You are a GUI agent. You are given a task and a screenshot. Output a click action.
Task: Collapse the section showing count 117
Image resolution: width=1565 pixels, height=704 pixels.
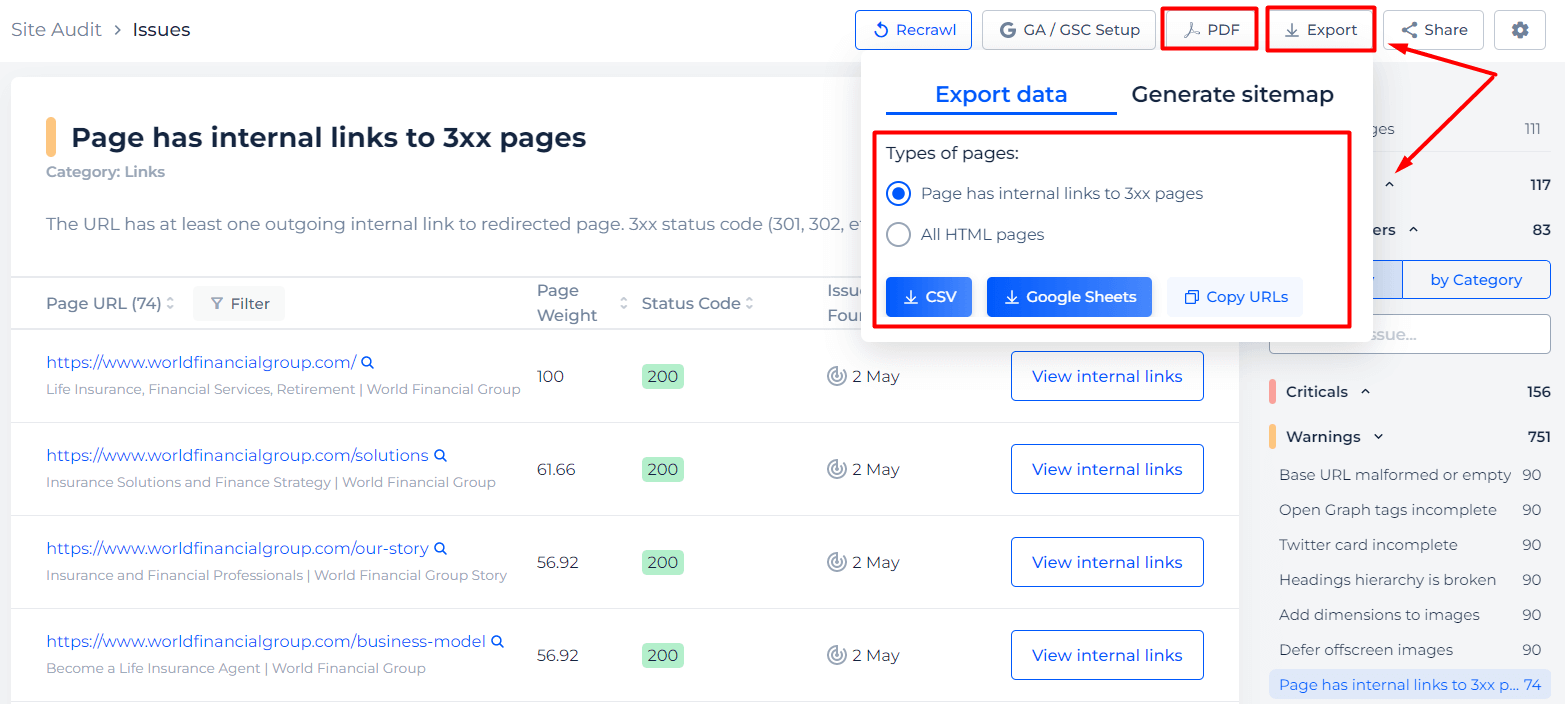tap(1389, 185)
